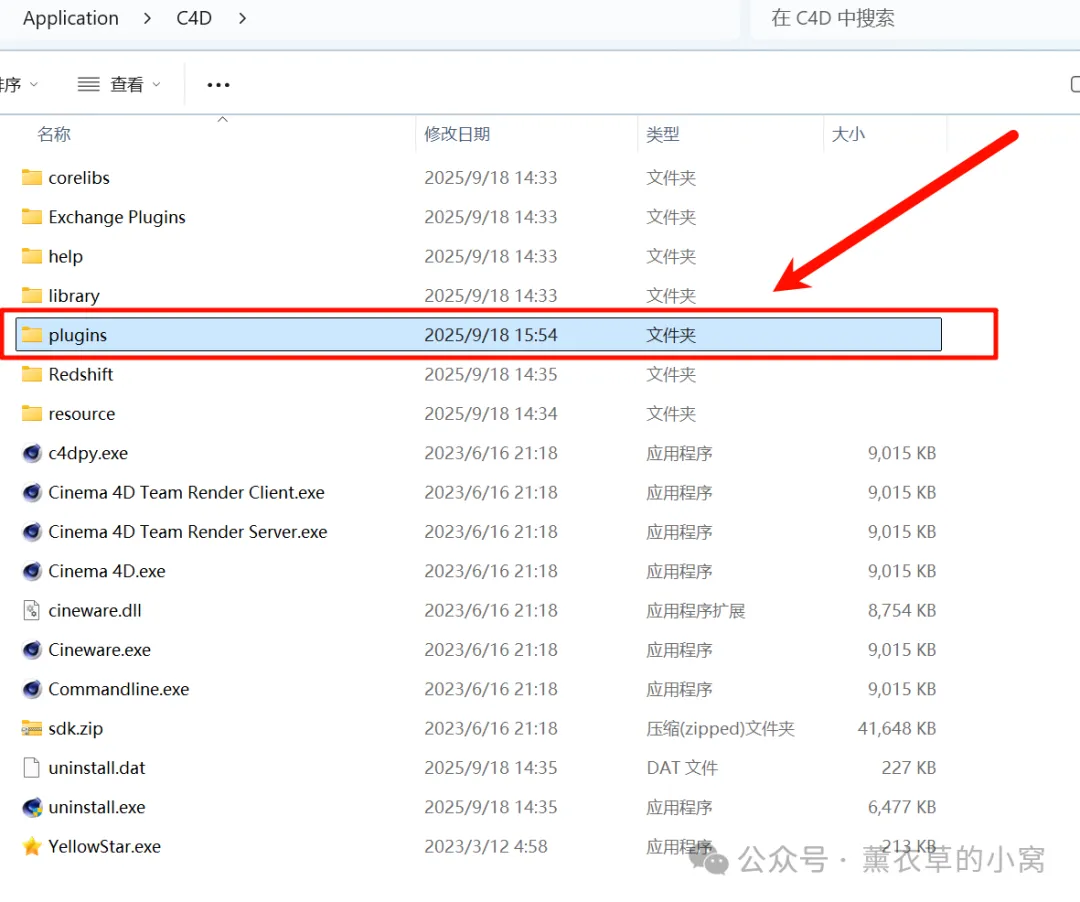The height and width of the screenshot is (902, 1080).
Task: Sort files by 大小 column header
Action: pos(848,134)
